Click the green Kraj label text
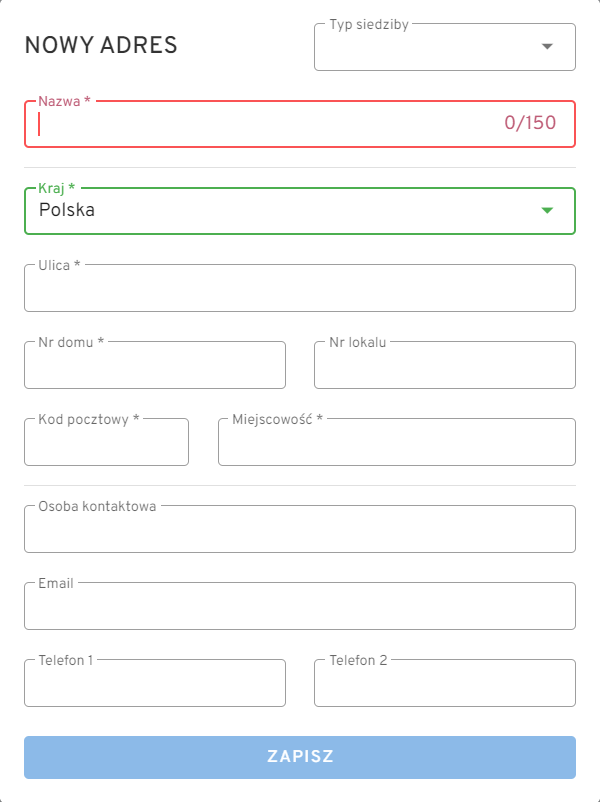This screenshot has width=600, height=802. point(57,188)
